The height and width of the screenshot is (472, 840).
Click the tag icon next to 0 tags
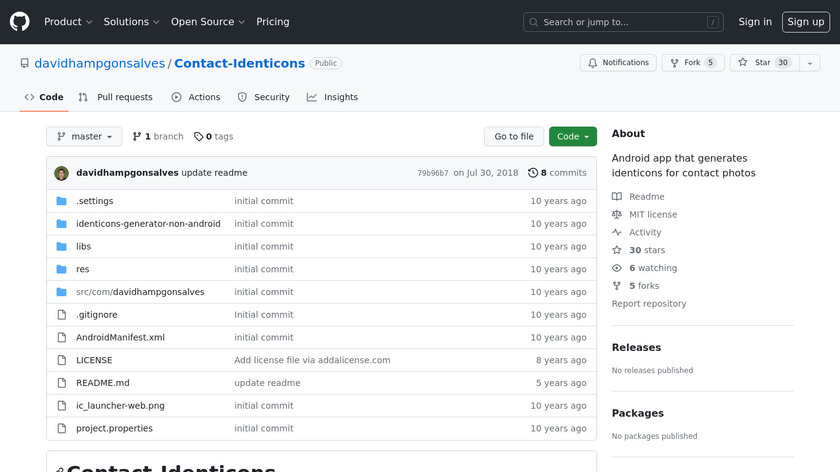(199, 137)
